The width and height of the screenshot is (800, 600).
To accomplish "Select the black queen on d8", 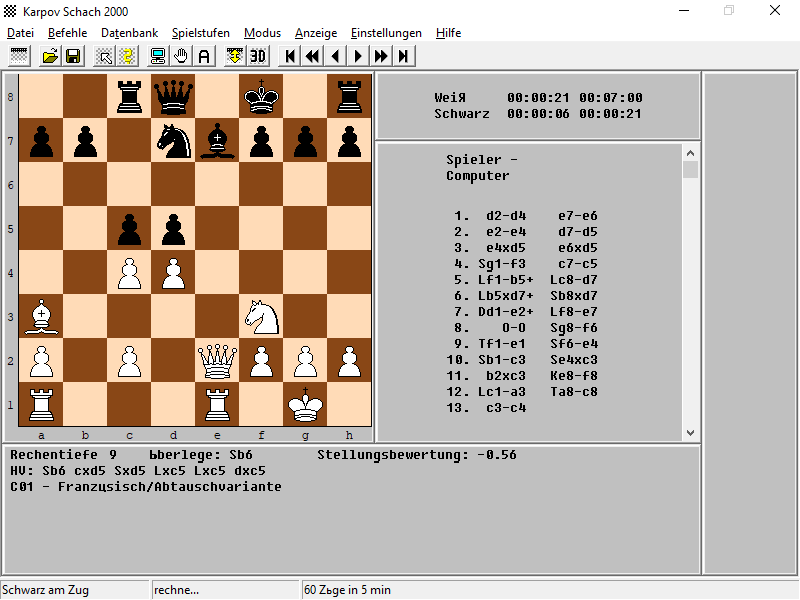I will click(x=173, y=96).
